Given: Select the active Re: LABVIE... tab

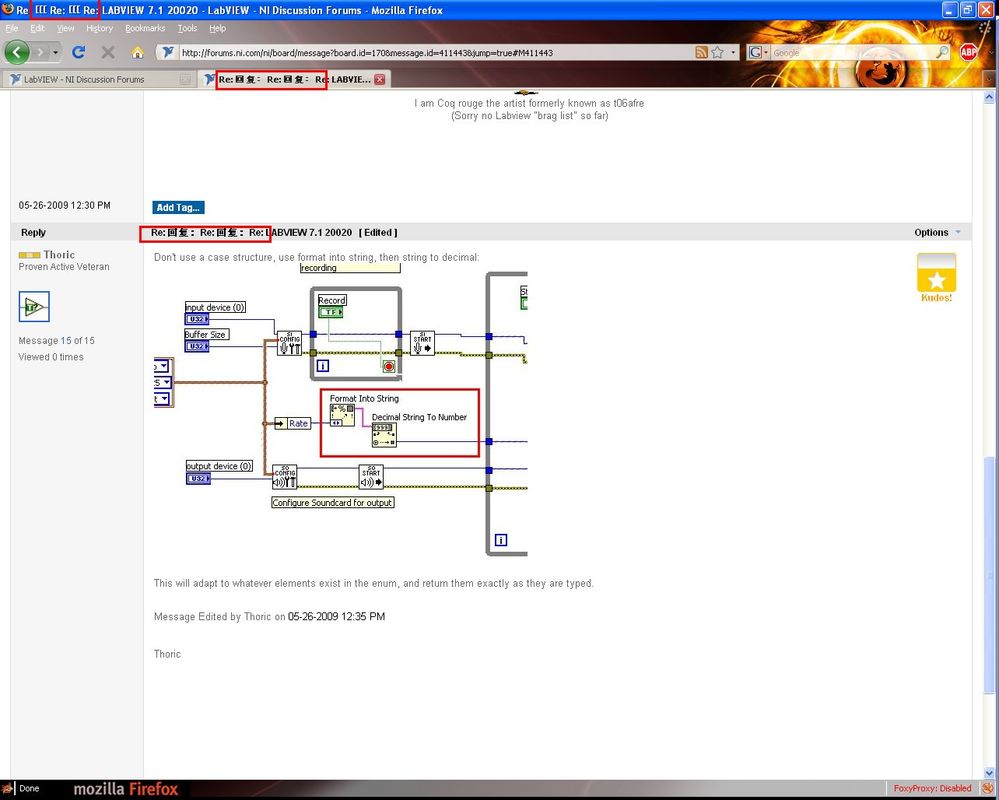Looking at the screenshot, I should (x=294, y=80).
